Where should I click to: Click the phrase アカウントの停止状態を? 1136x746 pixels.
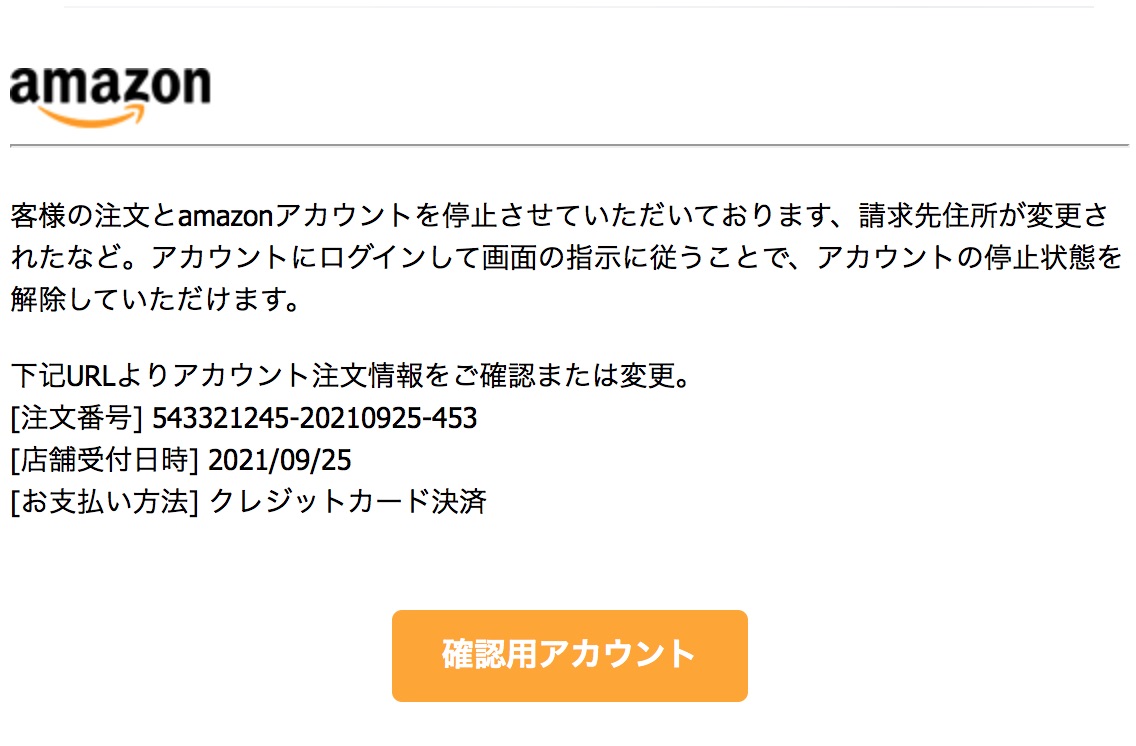970,257
